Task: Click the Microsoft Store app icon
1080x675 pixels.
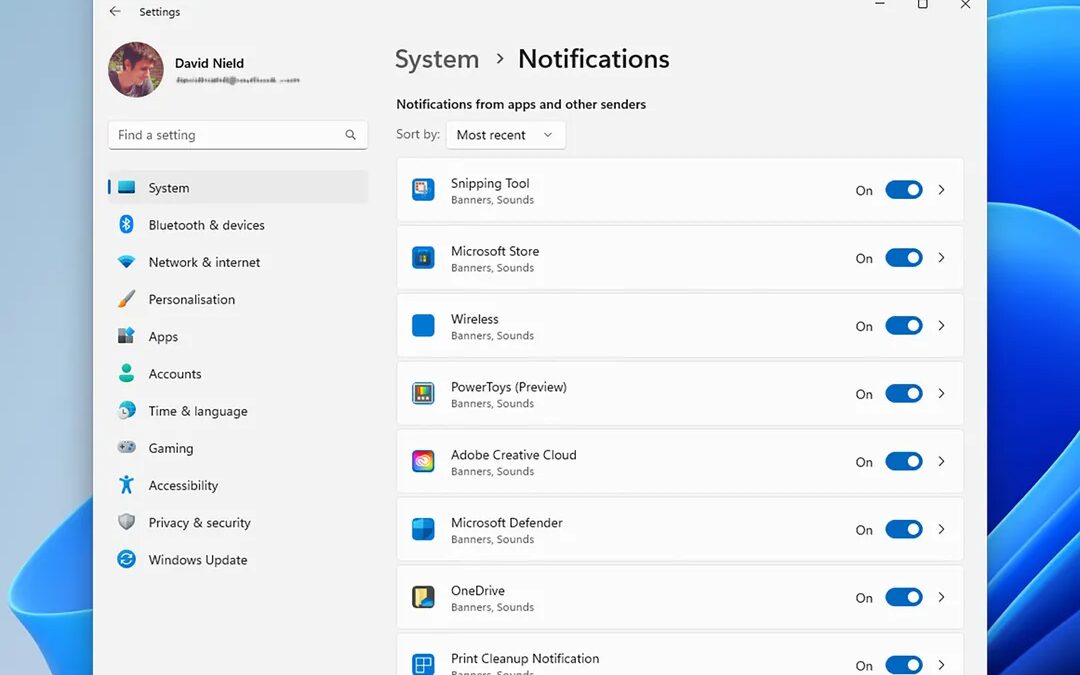Action: tap(423, 258)
